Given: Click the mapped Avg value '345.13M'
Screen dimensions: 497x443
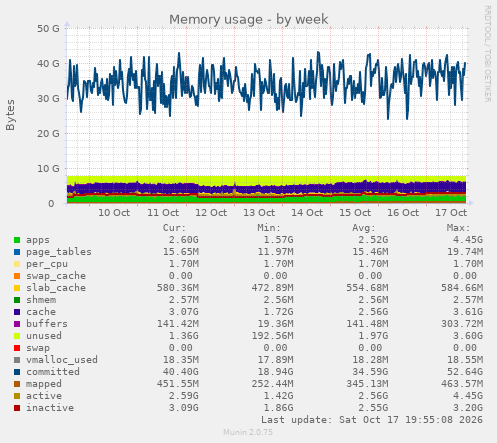Looking at the screenshot, I should point(367,384).
